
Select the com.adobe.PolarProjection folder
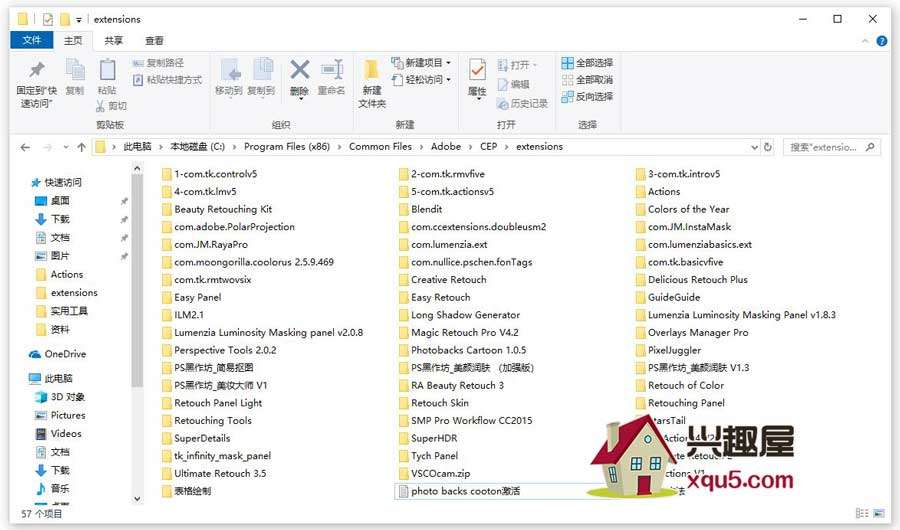(x=228, y=227)
